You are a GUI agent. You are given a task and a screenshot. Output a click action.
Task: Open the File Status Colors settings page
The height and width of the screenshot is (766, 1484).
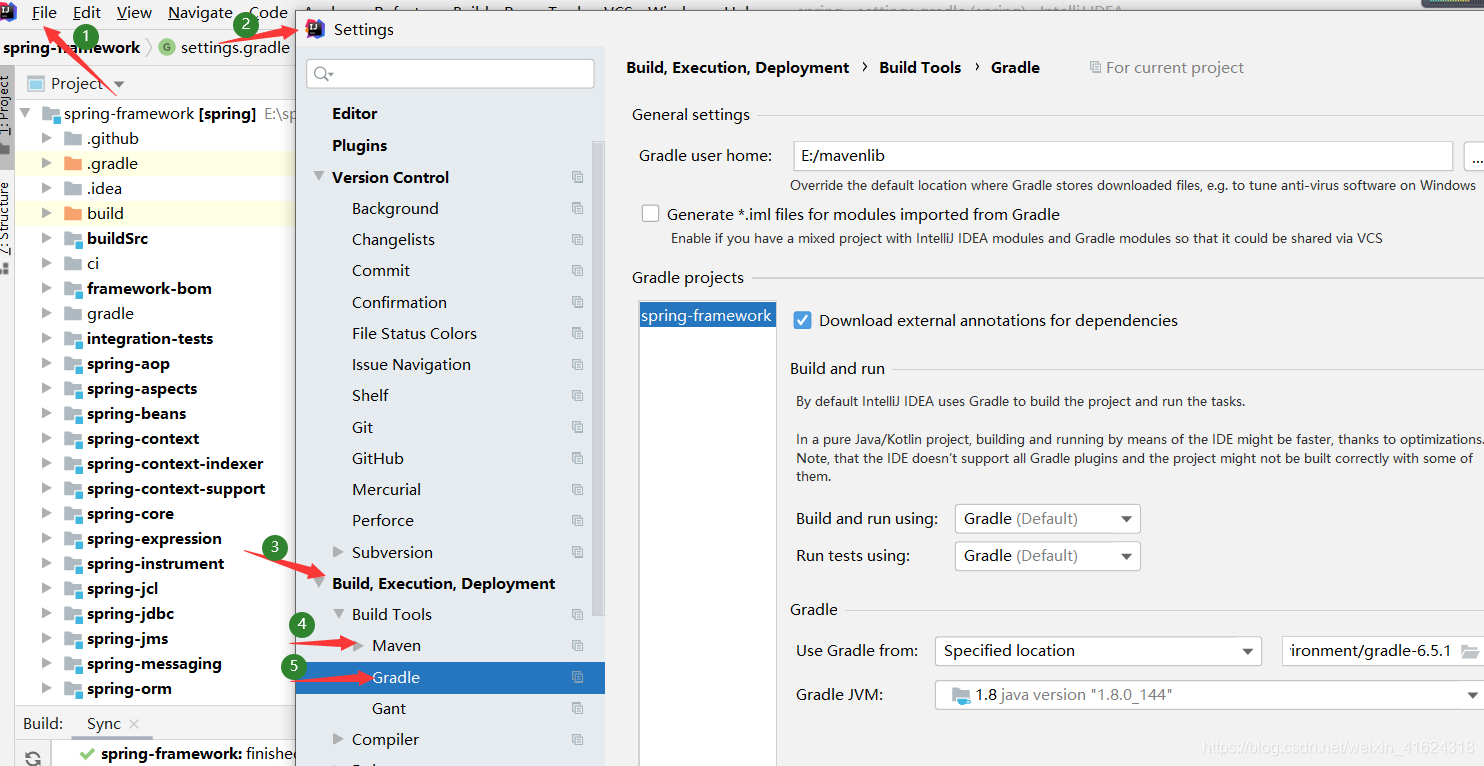(x=414, y=334)
